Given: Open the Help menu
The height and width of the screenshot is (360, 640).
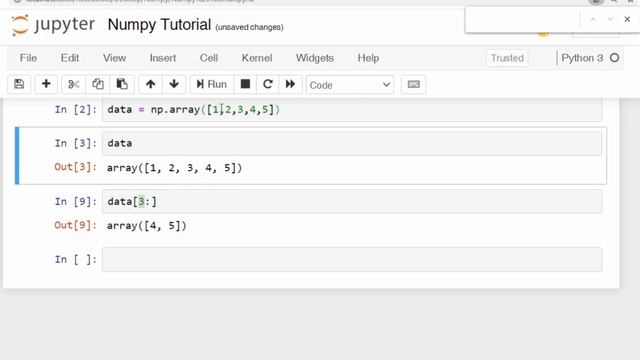Looking at the screenshot, I should pyautogui.click(x=368, y=58).
